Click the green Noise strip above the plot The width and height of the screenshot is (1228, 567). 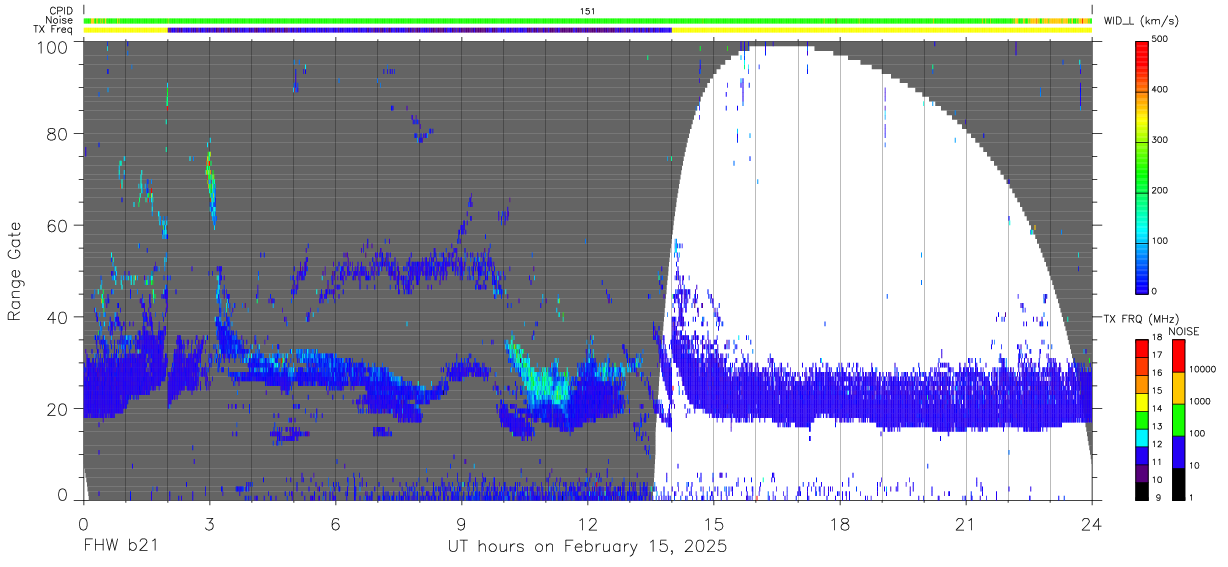(x=587, y=20)
